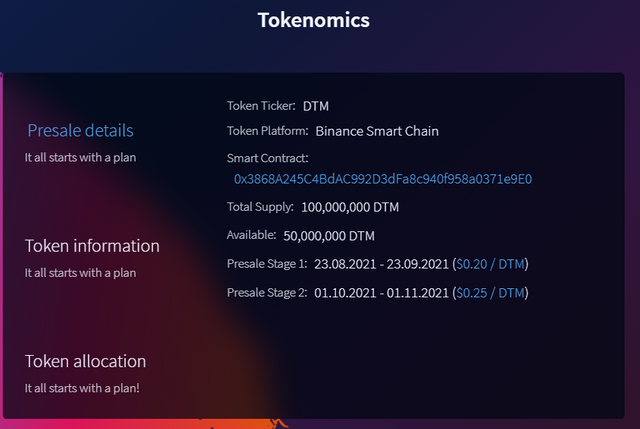The width and height of the screenshot is (640, 429).
Task: Click the 100,000,000 DTM supply value
Action: point(348,207)
